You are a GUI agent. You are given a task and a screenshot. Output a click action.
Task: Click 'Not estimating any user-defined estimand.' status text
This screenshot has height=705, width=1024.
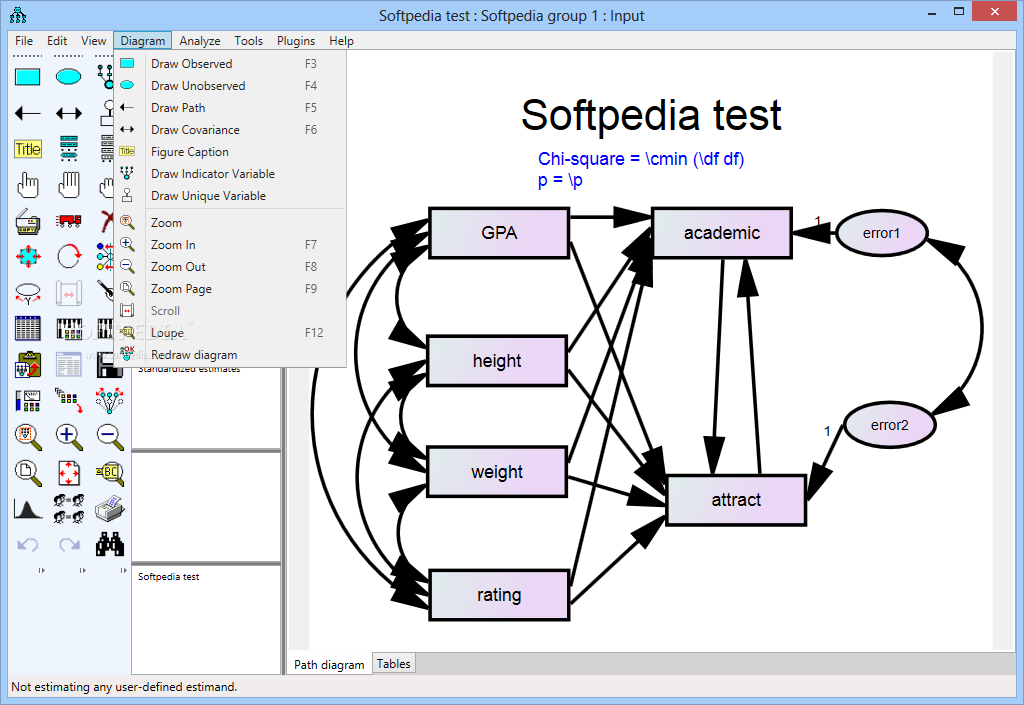(x=124, y=687)
